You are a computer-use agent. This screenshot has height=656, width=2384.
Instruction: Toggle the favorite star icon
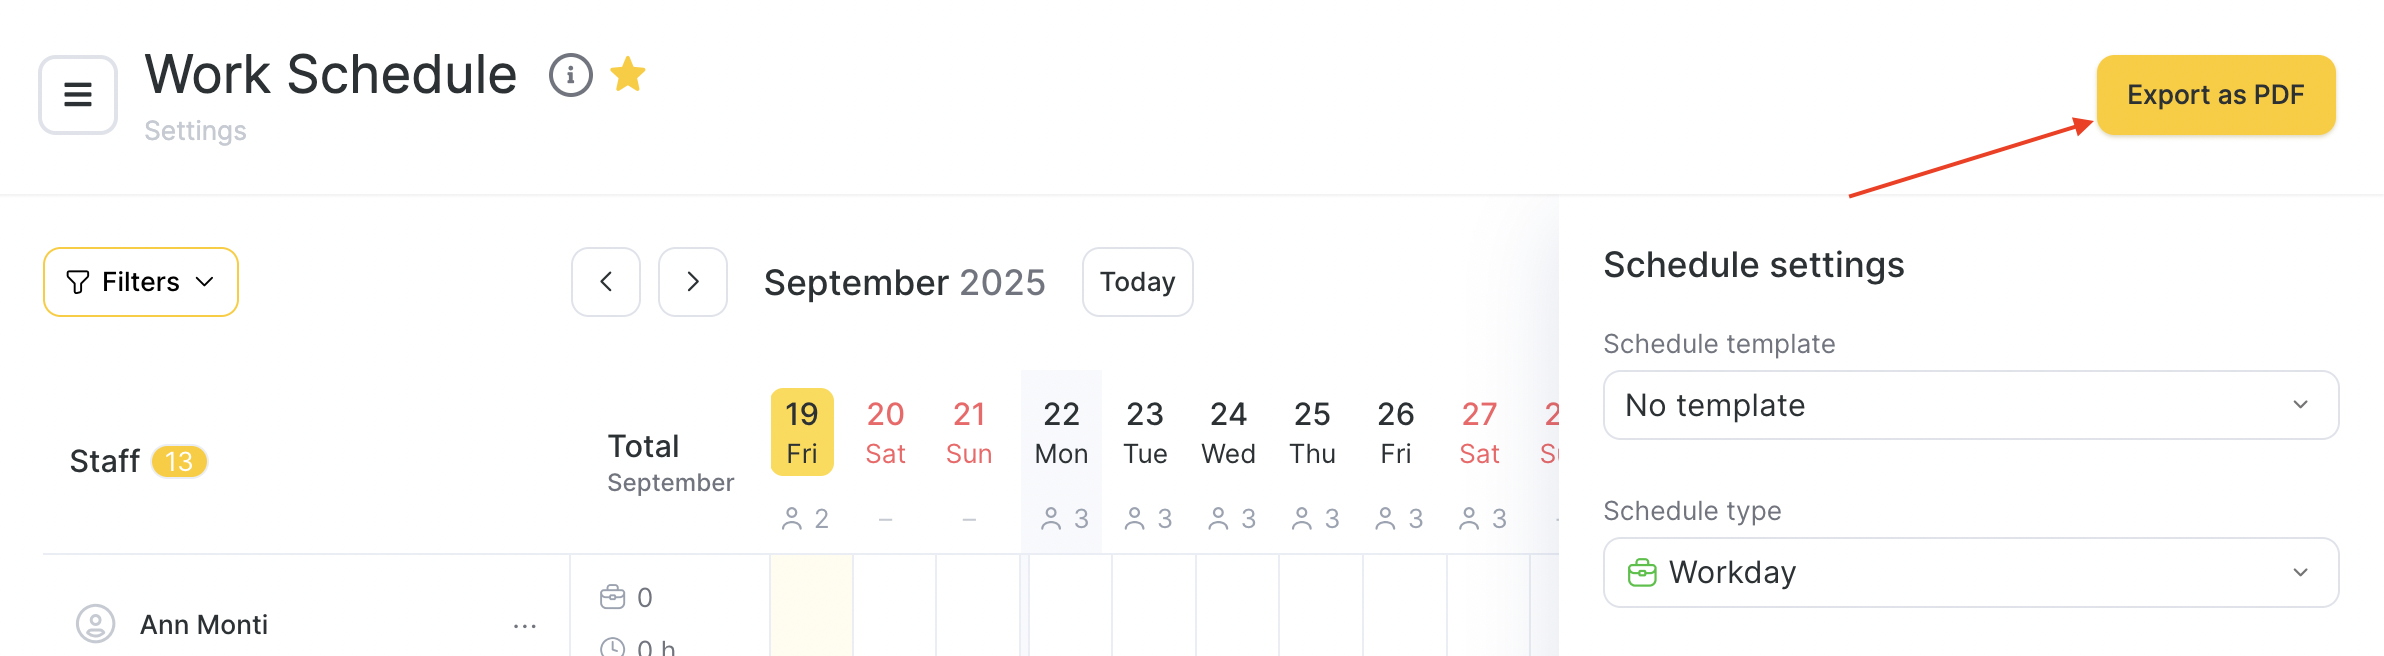click(628, 75)
